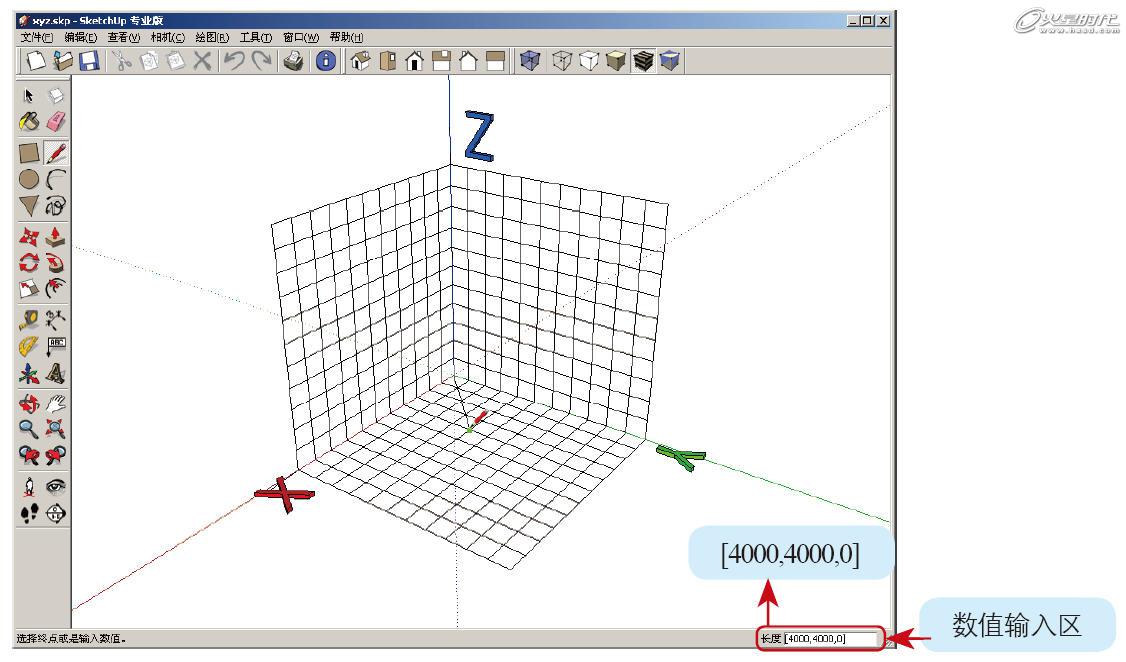The height and width of the screenshot is (662, 1126).
Task: Choose the Tape Measure tool
Action: click(x=29, y=320)
